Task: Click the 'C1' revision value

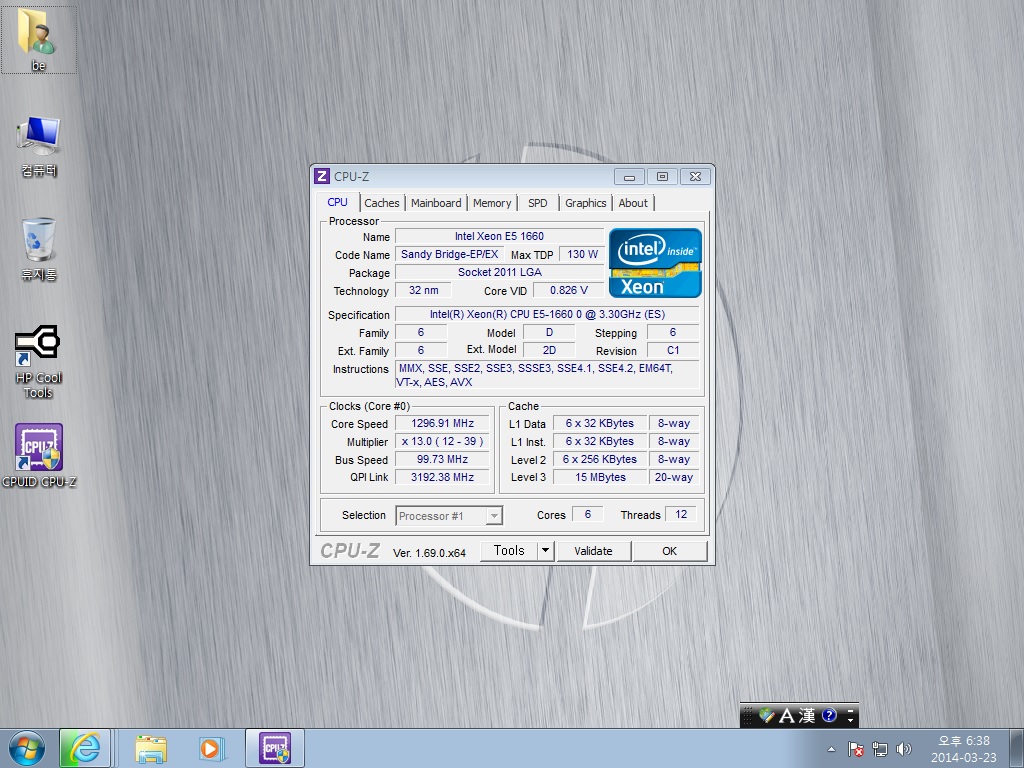Action: 673,351
